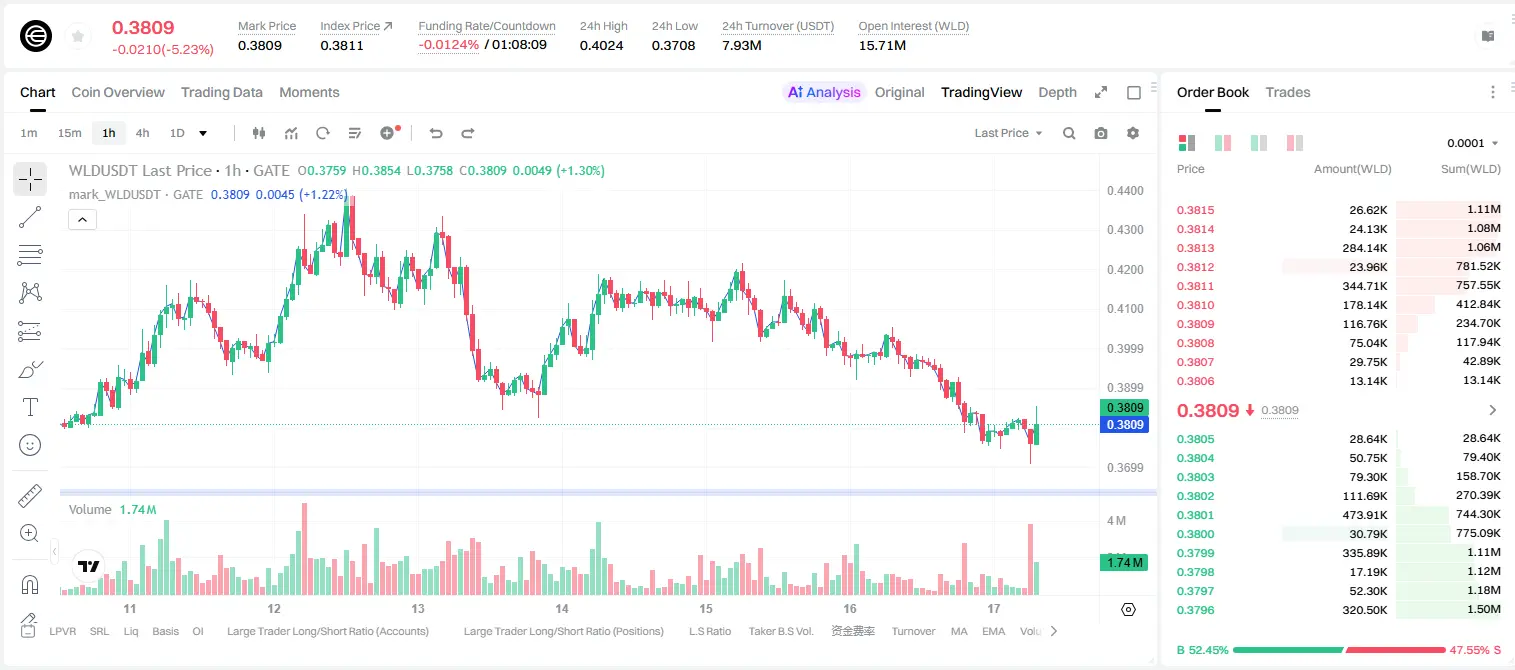Viewport: 1515px width, 670px height.
Task: Expand more timeframe options after 1D
Action: coord(203,133)
